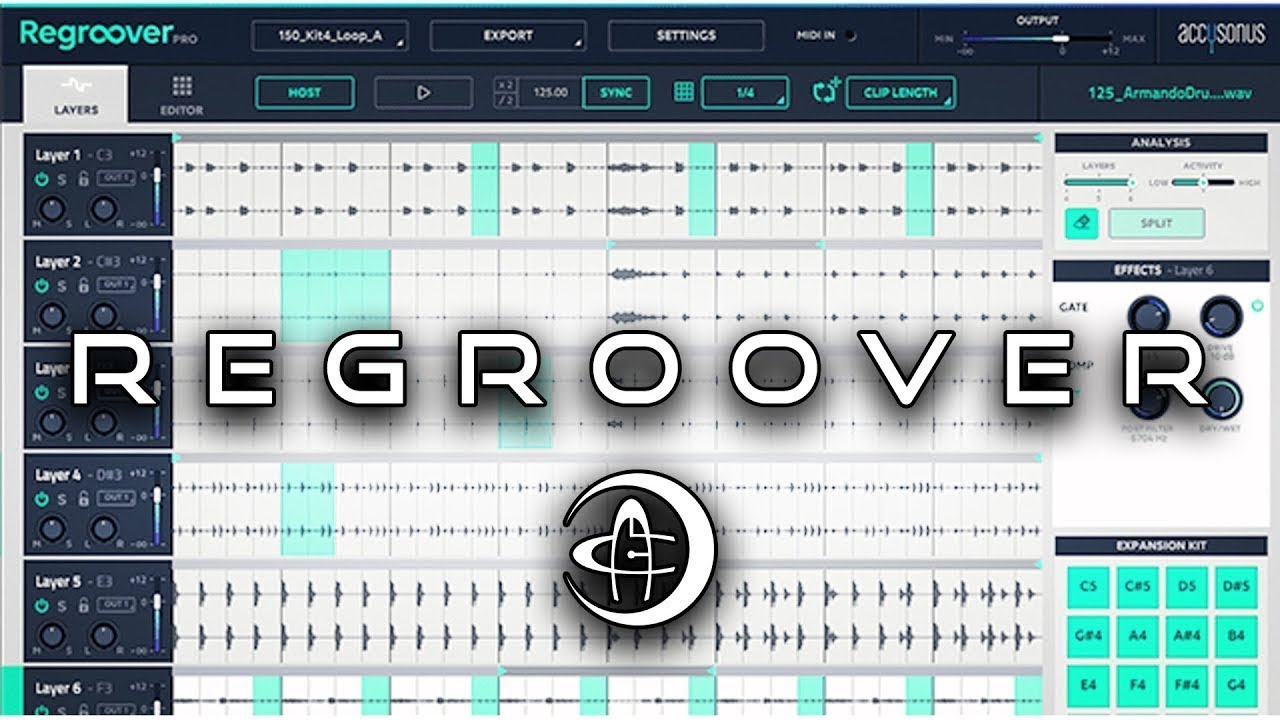Screen dimensions: 1280x720
Task: Toggle Layer 4 power button
Action: [42, 499]
